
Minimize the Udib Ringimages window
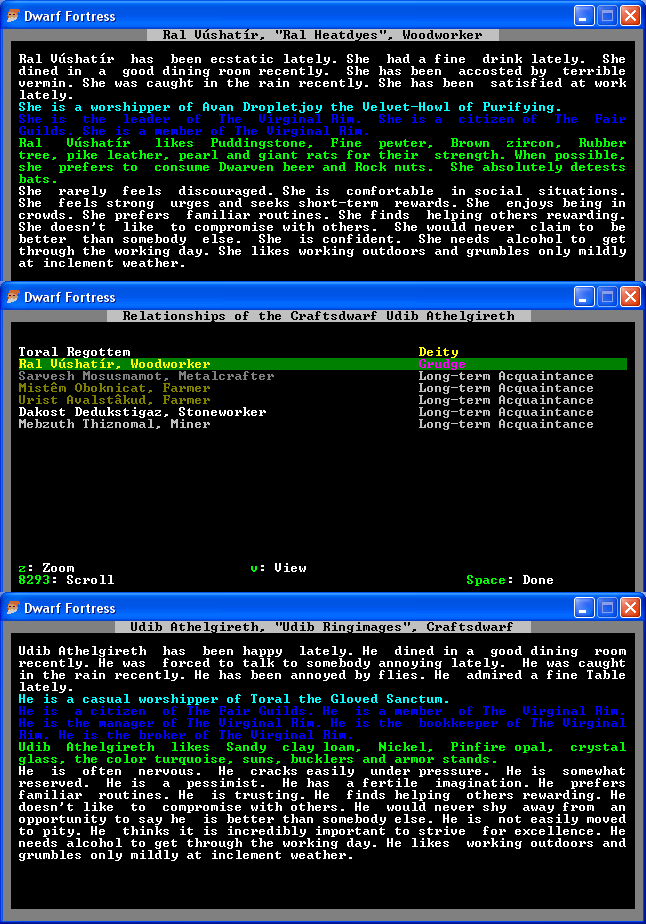click(584, 608)
